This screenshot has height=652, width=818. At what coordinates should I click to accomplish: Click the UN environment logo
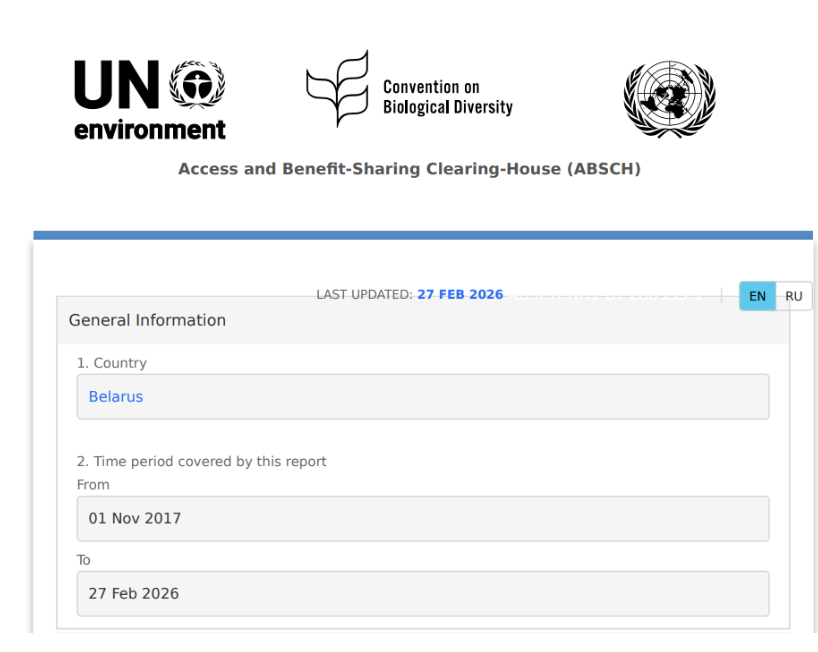(x=150, y=100)
